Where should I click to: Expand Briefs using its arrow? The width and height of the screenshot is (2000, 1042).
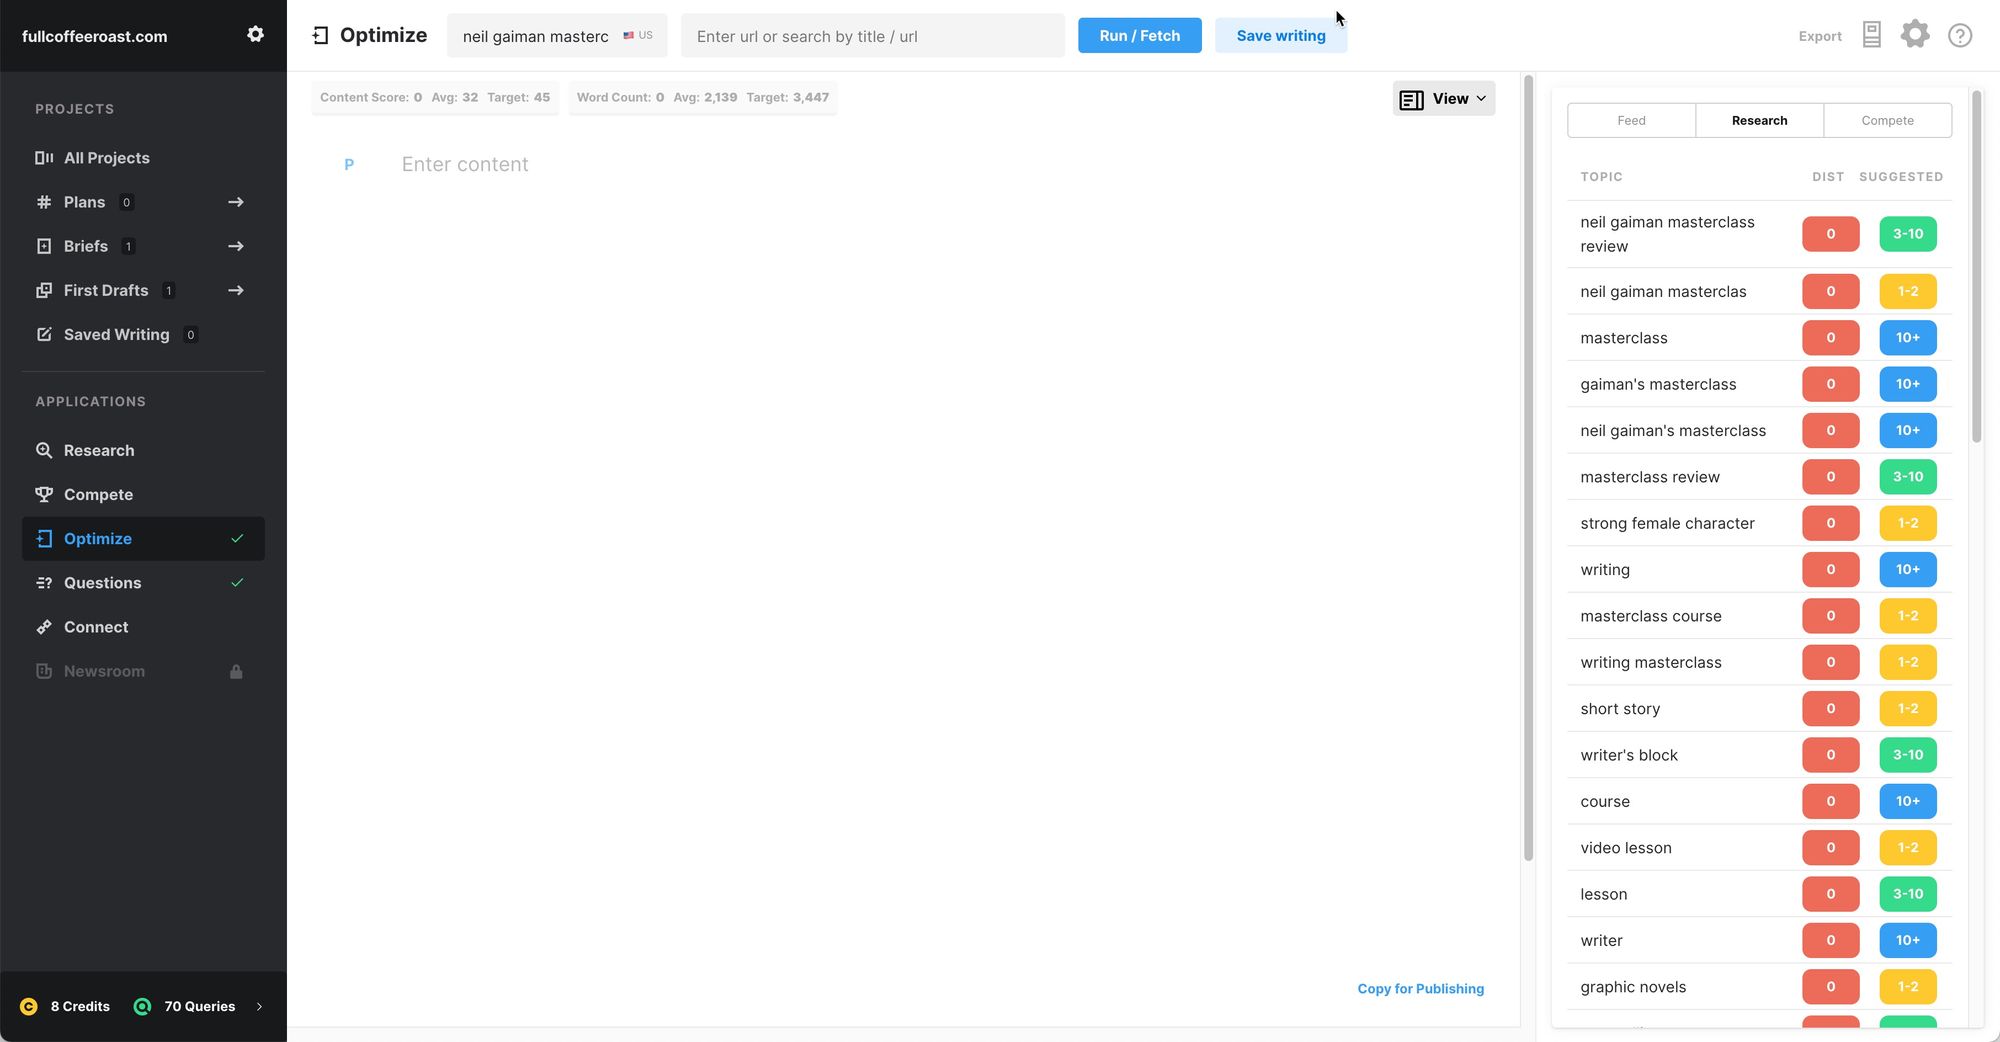pos(236,246)
